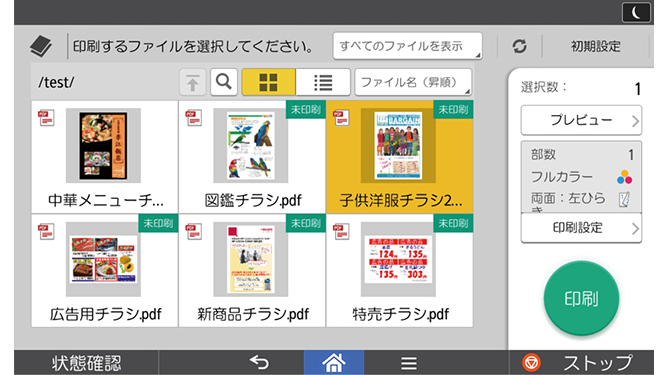This screenshot has width=668, height=375.
Task: Click the 特売チラシ.pdf file name
Action: [x=400, y=314]
